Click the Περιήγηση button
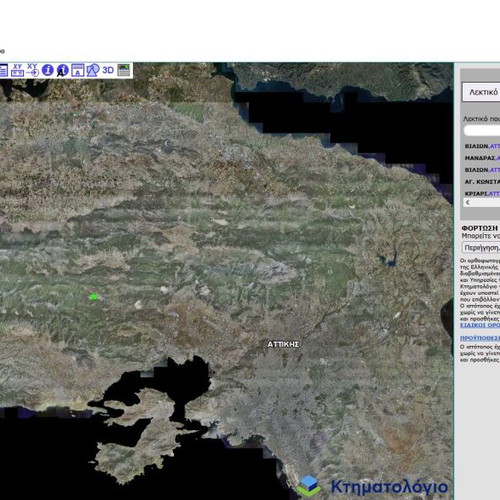The width and height of the screenshot is (500, 500). (x=481, y=248)
